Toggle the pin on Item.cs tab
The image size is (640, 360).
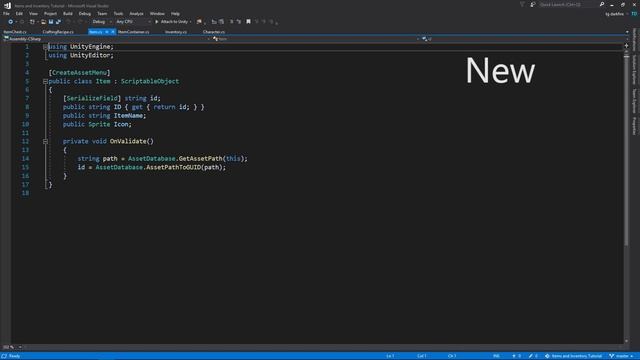[107, 32]
